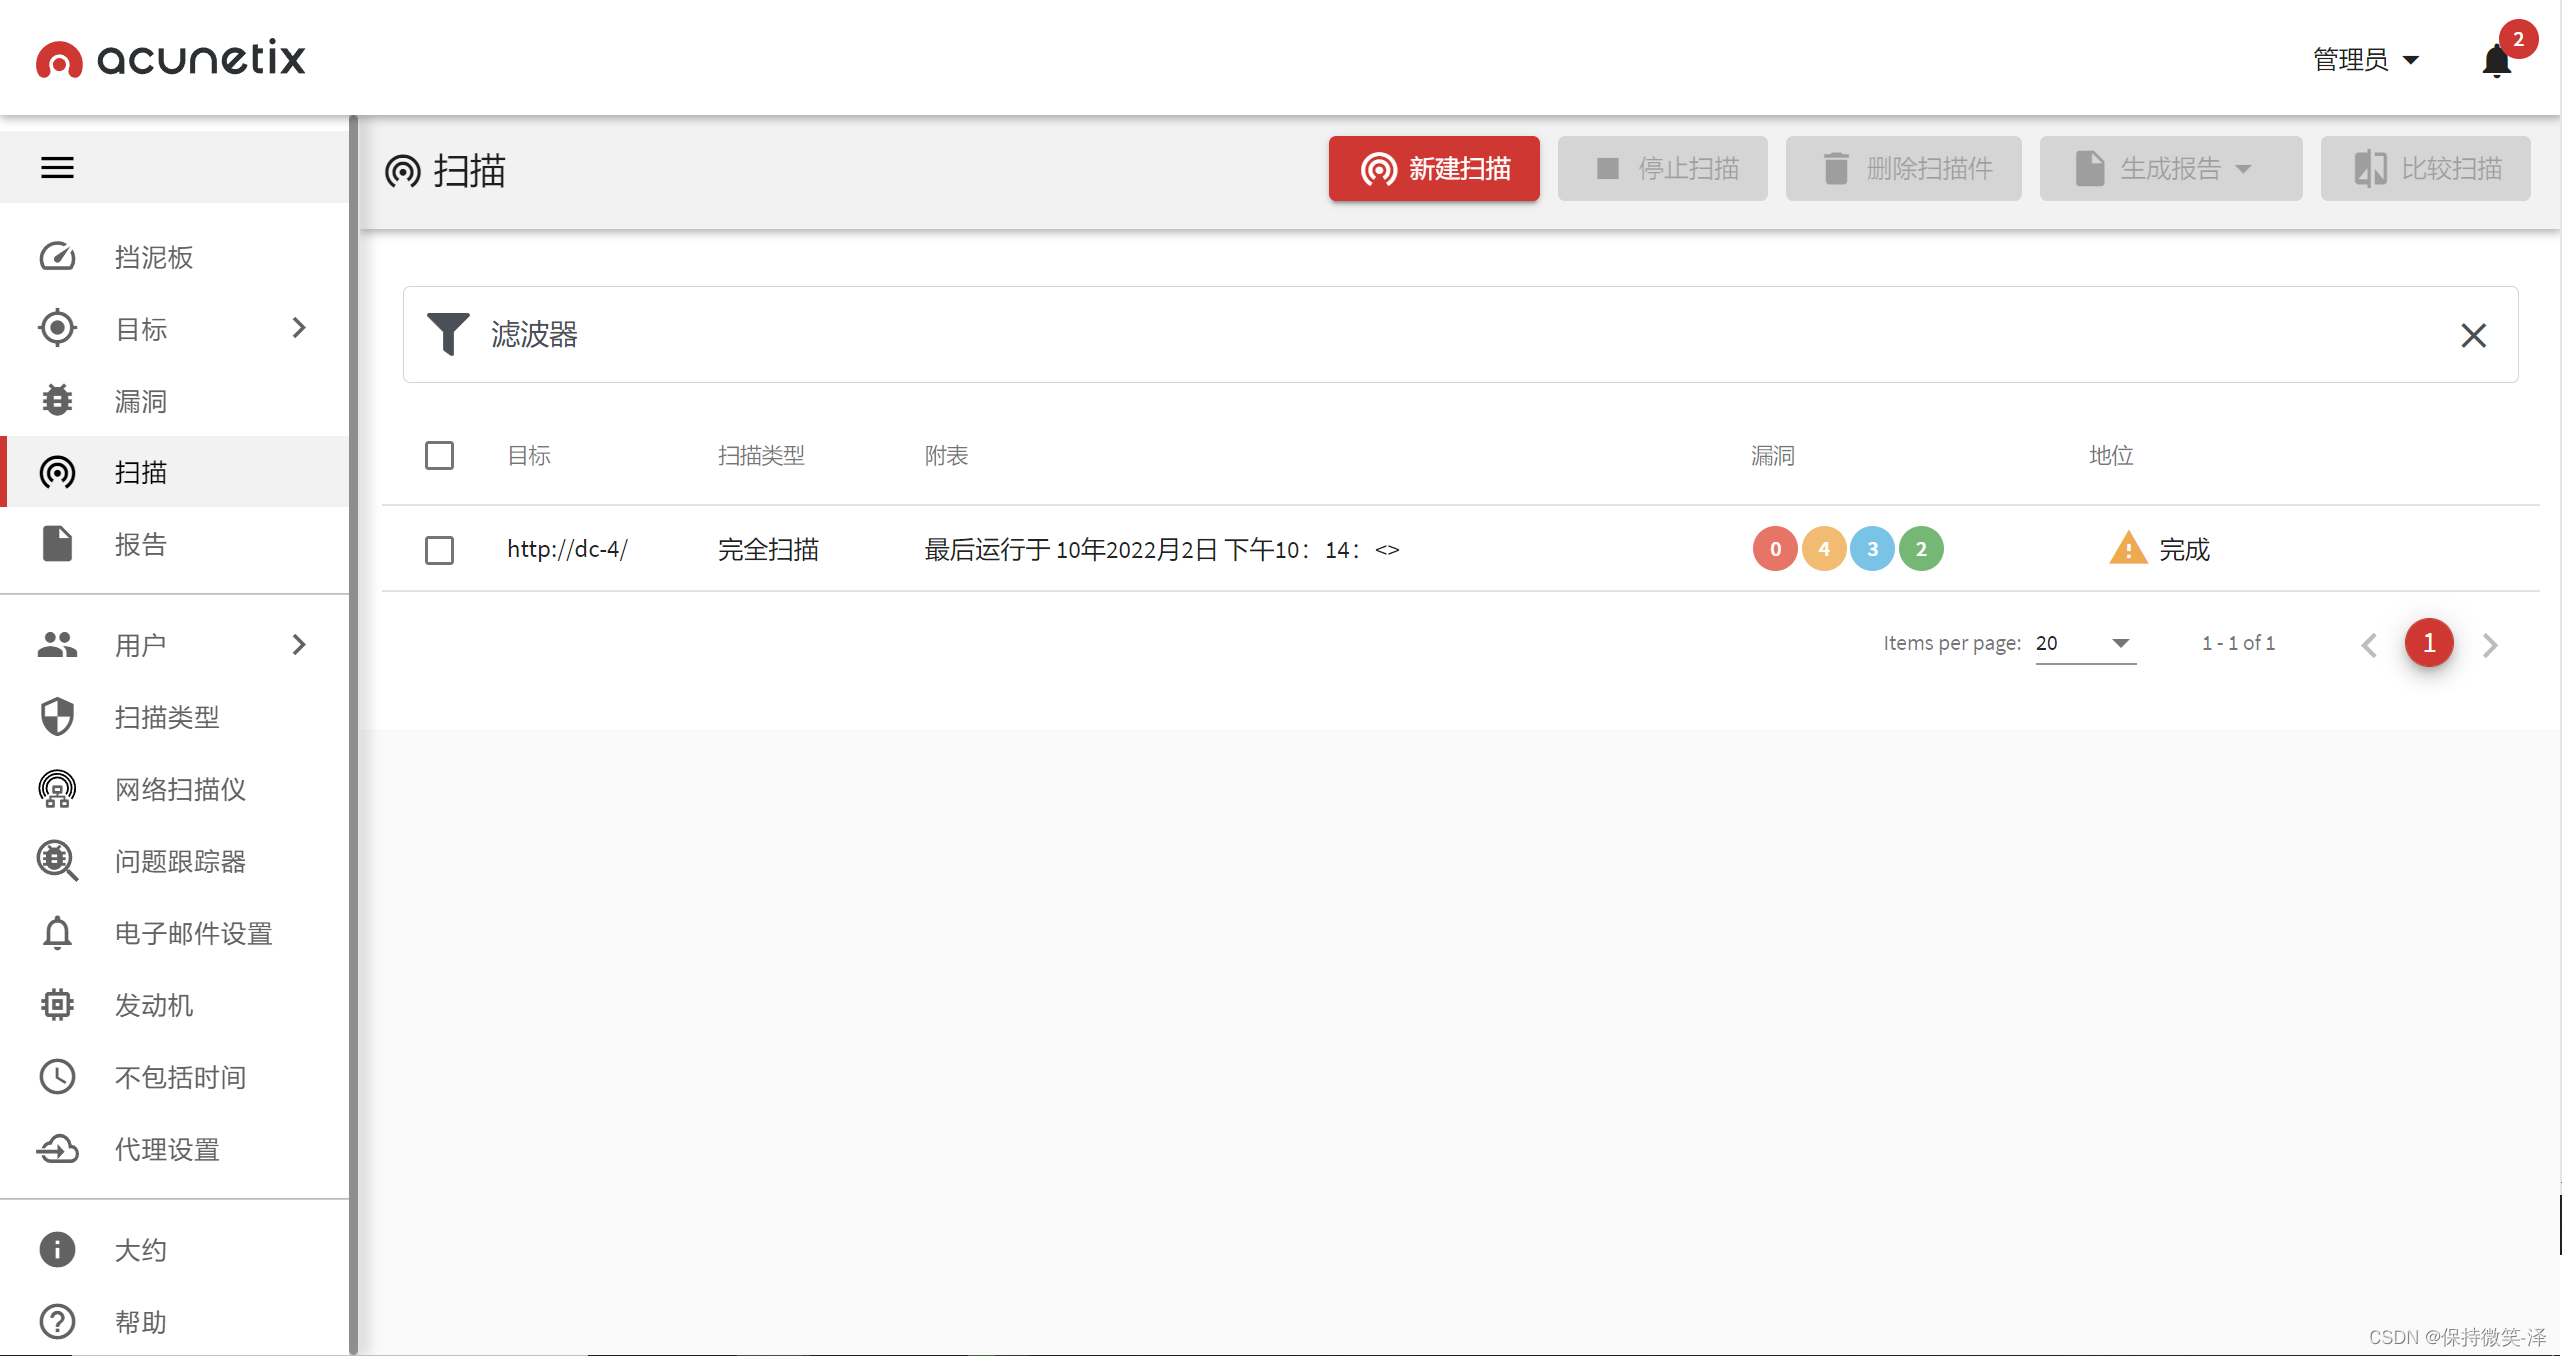Toggle the hamburger sidebar menu icon
2562x1356 pixels.
57,167
